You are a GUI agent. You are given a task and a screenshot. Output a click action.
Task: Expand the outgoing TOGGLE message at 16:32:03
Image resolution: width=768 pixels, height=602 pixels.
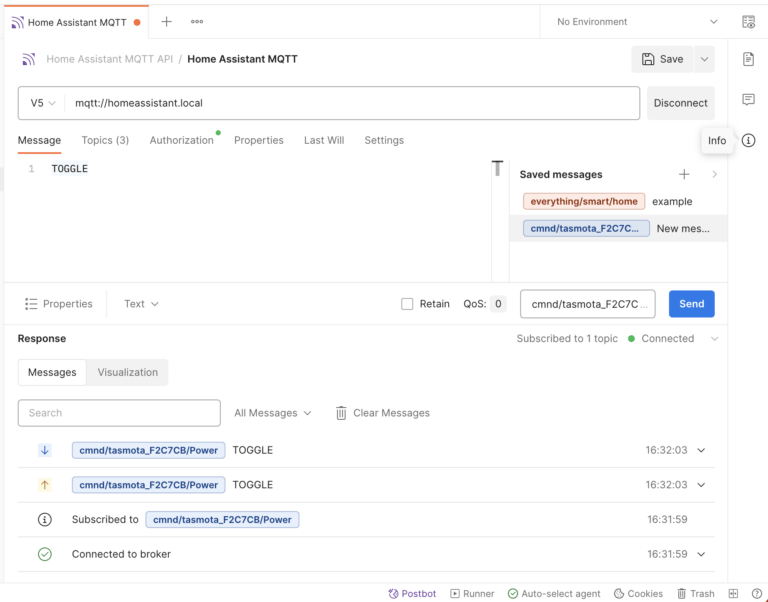click(x=701, y=485)
